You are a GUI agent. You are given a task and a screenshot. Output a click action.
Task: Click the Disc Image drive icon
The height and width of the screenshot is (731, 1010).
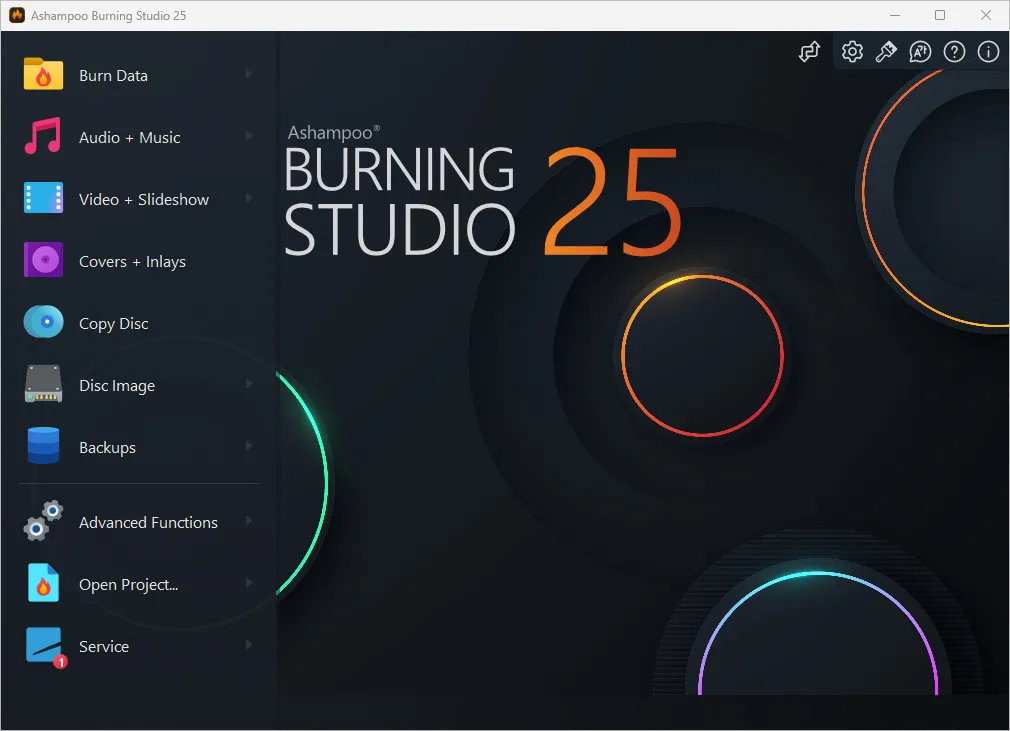coord(43,384)
